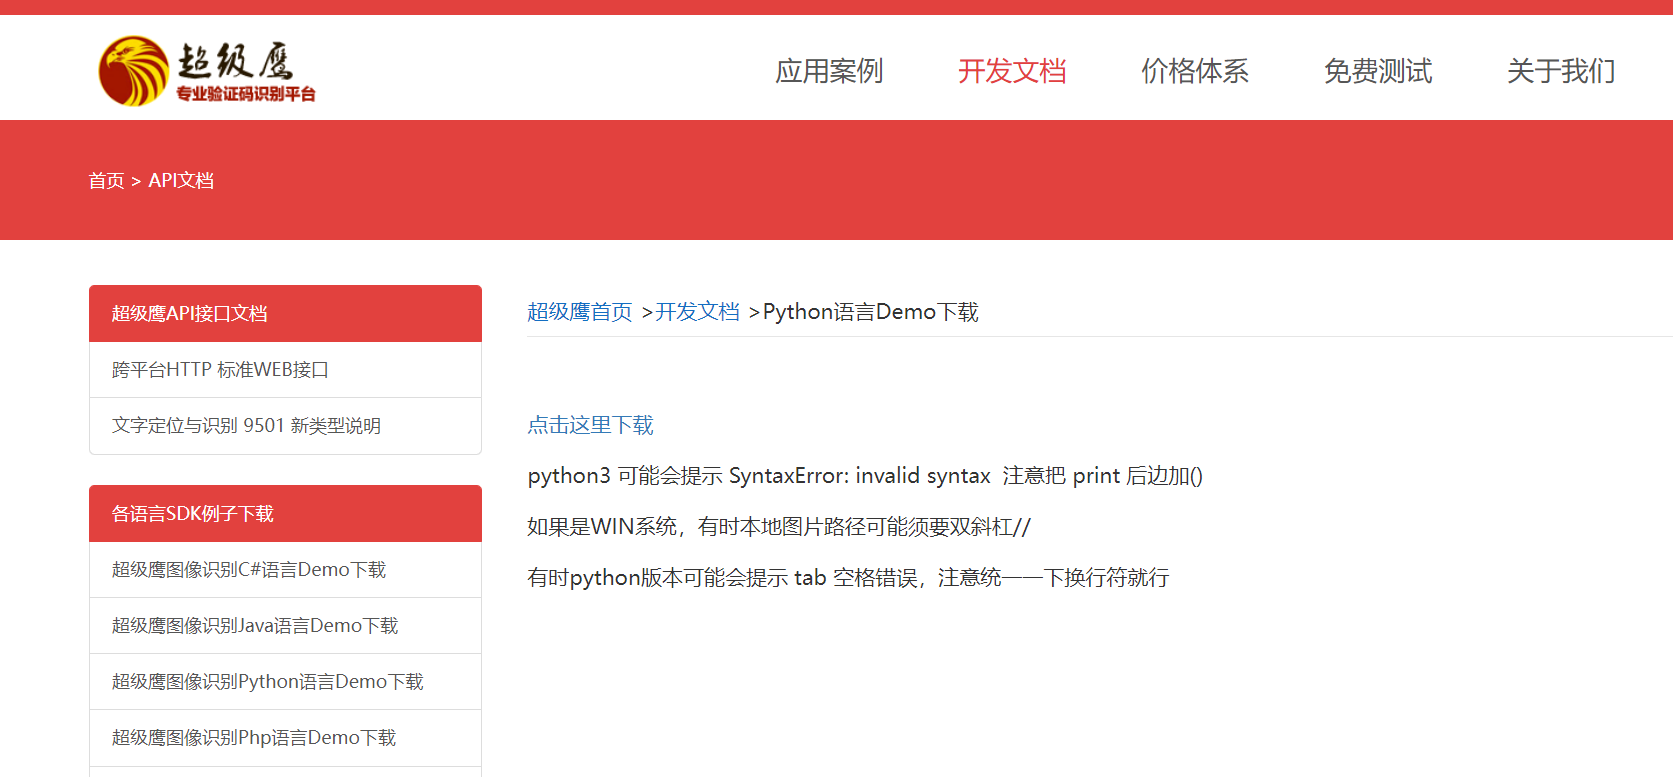
Task: Click 首页 in the red banner breadcrumb
Action: [x=106, y=181]
